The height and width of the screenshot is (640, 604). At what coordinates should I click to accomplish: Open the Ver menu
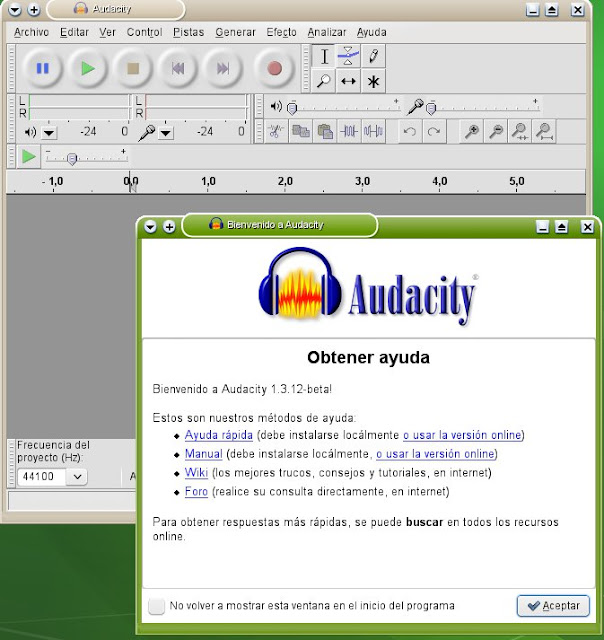click(x=107, y=32)
